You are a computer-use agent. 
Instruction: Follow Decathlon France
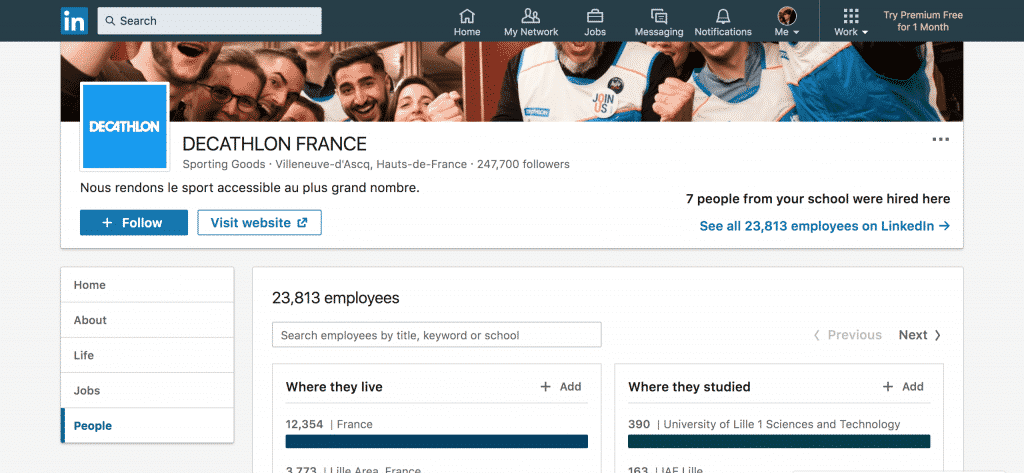tap(134, 223)
